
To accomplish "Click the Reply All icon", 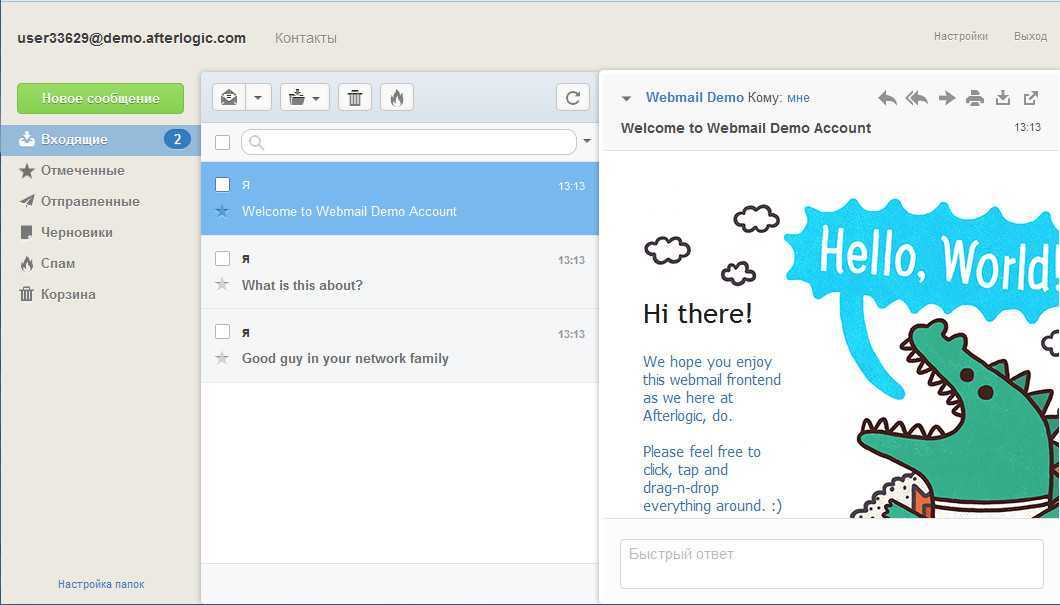I will [916, 98].
